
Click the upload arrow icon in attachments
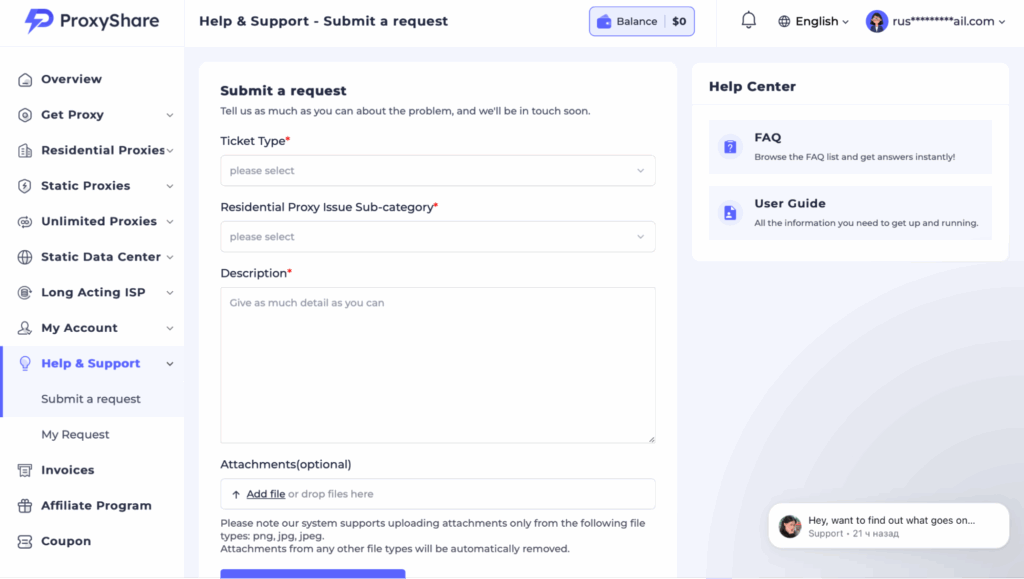236,495
